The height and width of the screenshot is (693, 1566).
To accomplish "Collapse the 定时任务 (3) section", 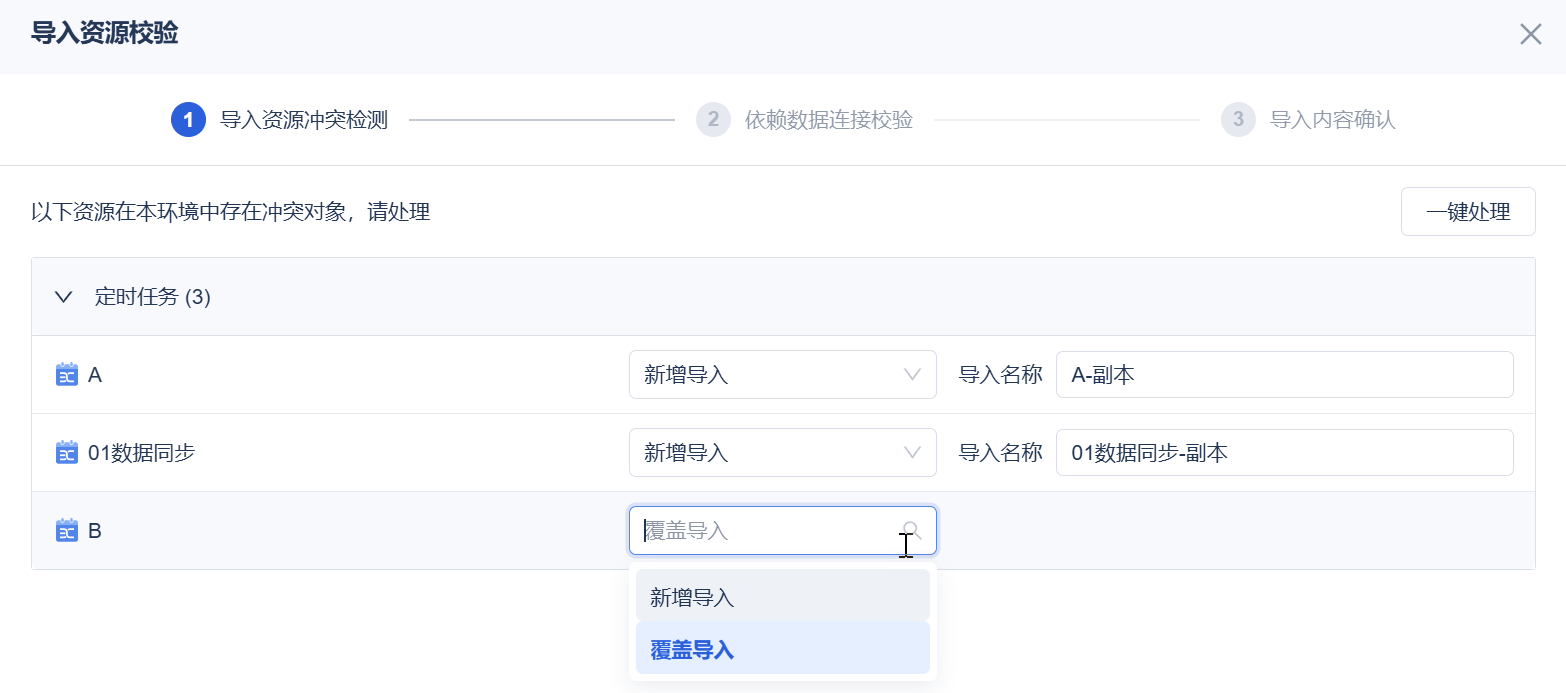I will coord(64,297).
